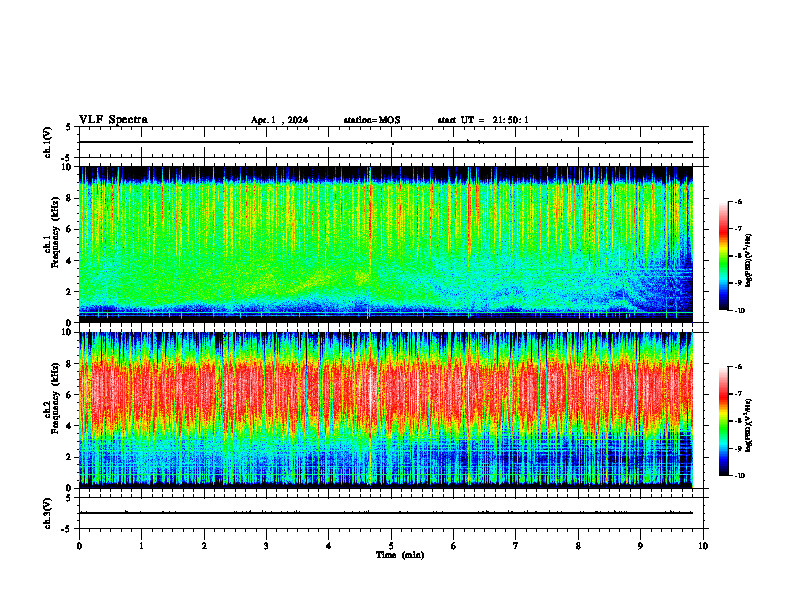Click the "4" tick on the time axis
This screenshot has width=792, height=612.
point(329,546)
